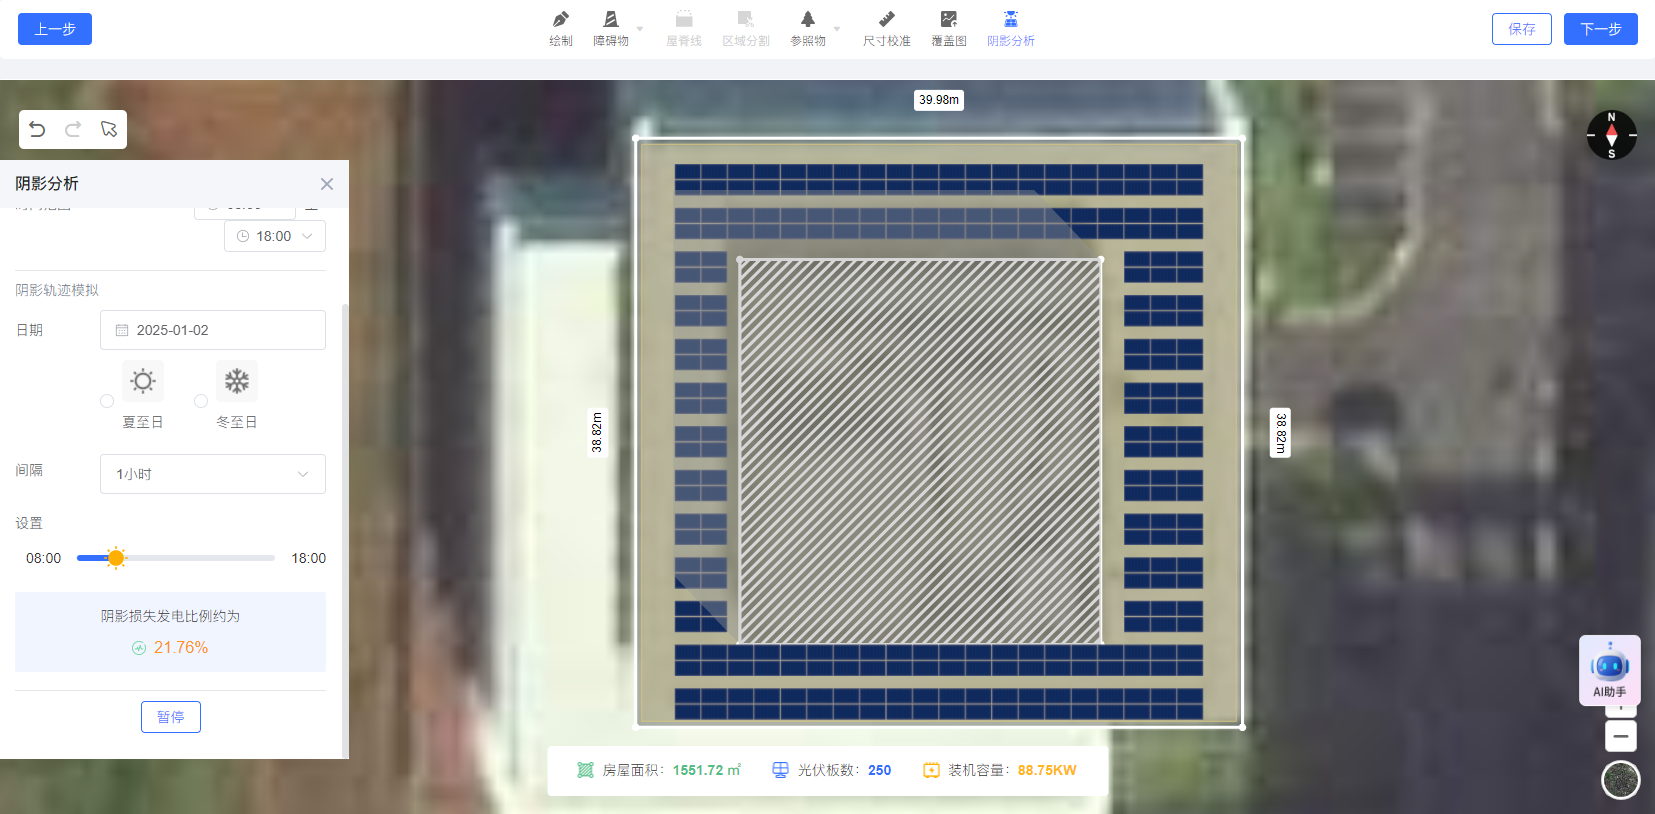1655x814 pixels.
Task: Select the polygon selection cursor icon
Action: point(109,129)
